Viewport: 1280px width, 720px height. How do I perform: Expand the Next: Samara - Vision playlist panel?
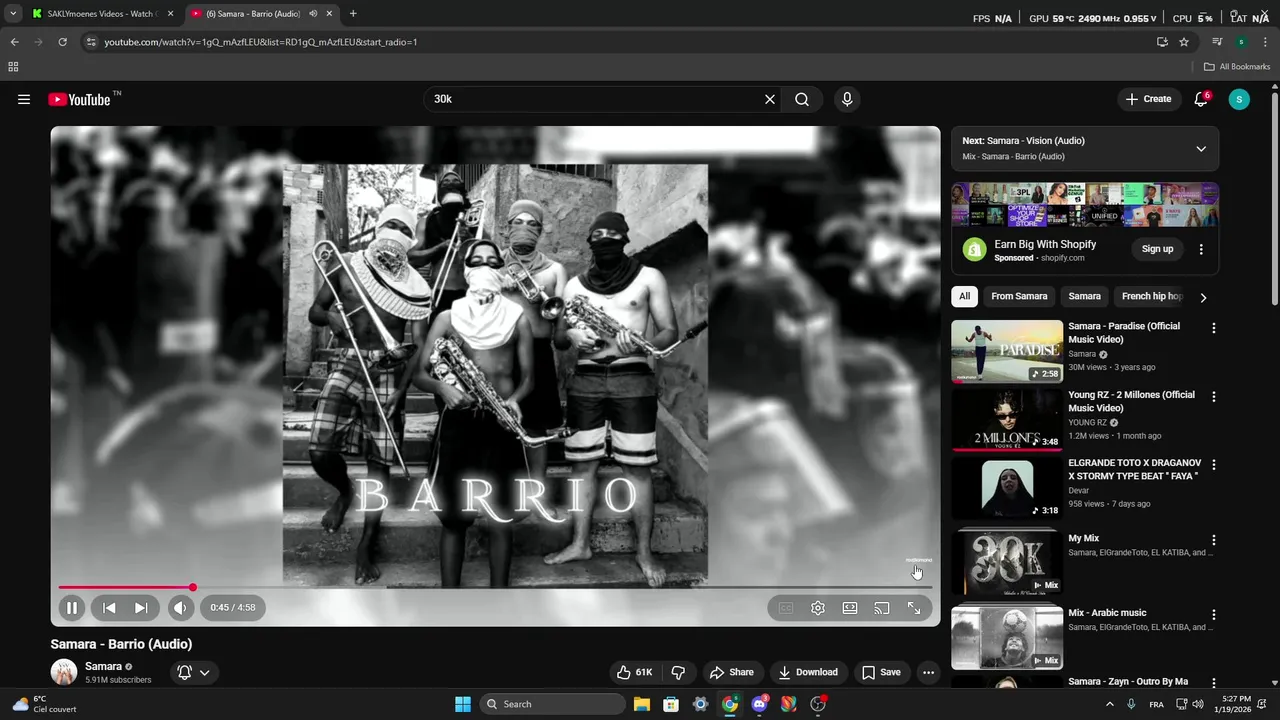tap(1201, 149)
